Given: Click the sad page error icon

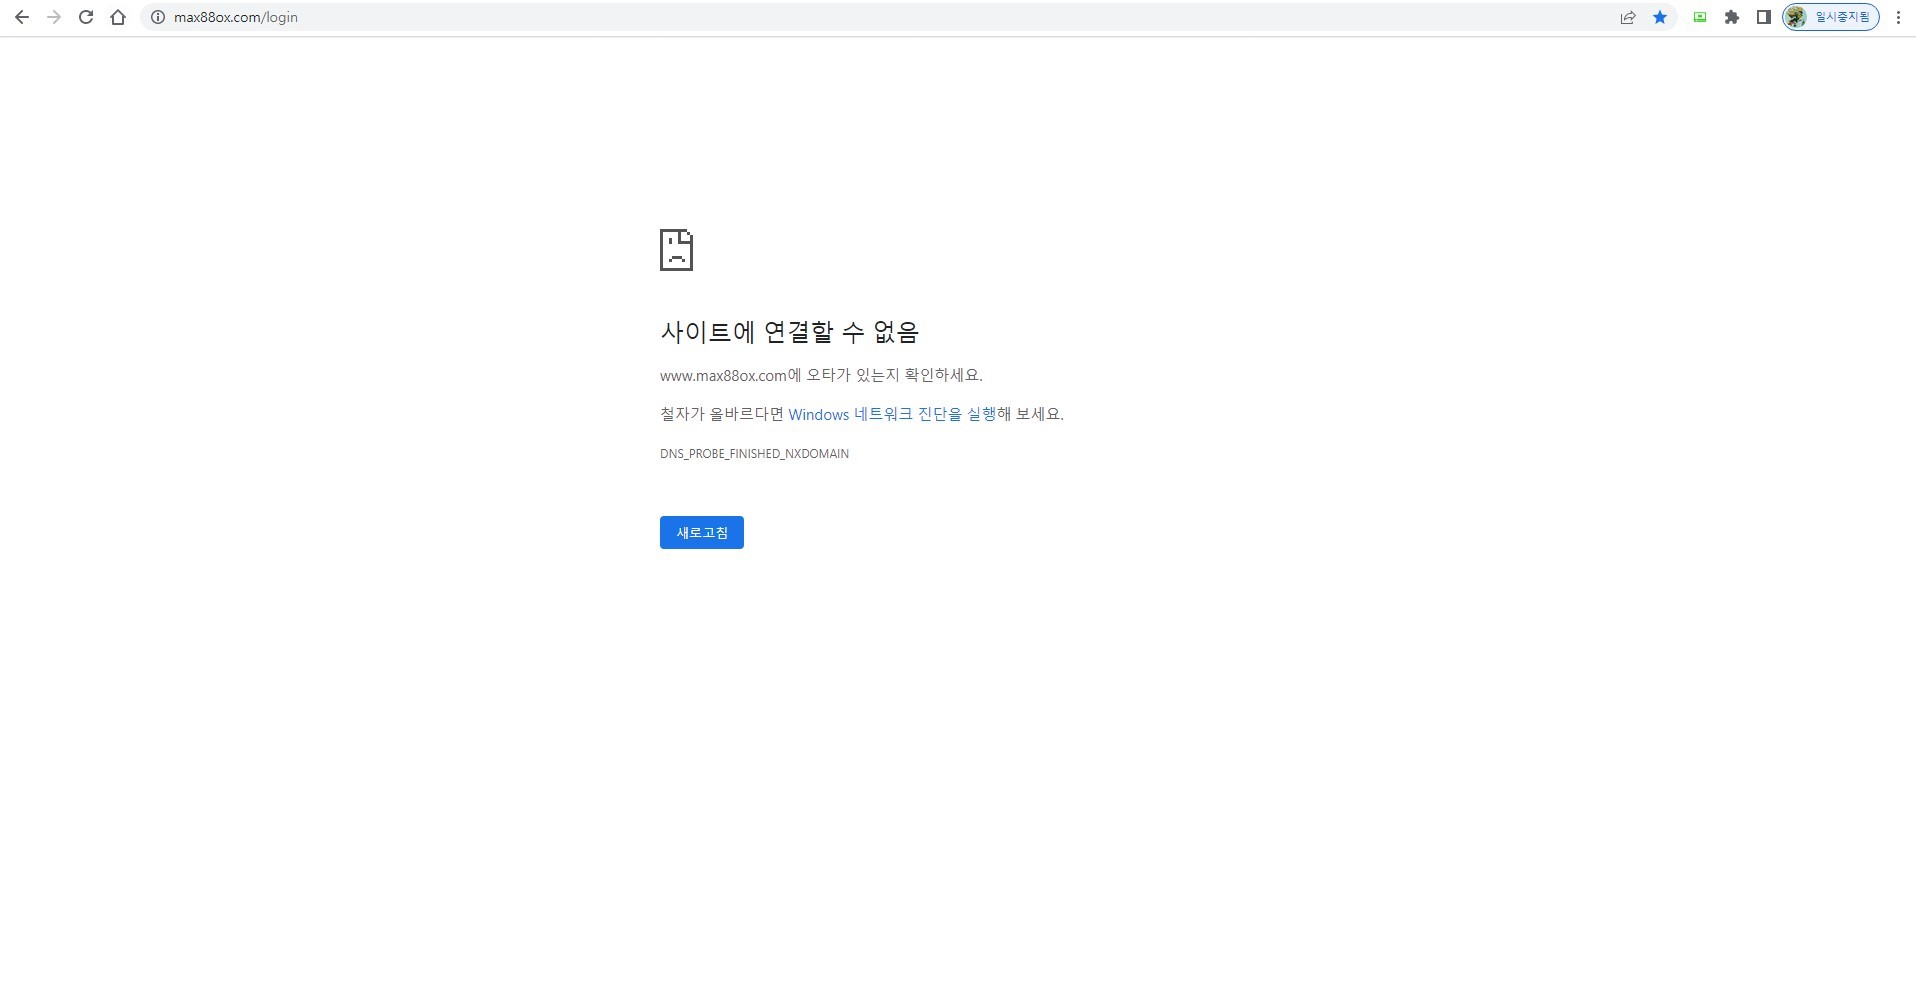Looking at the screenshot, I should 676,250.
